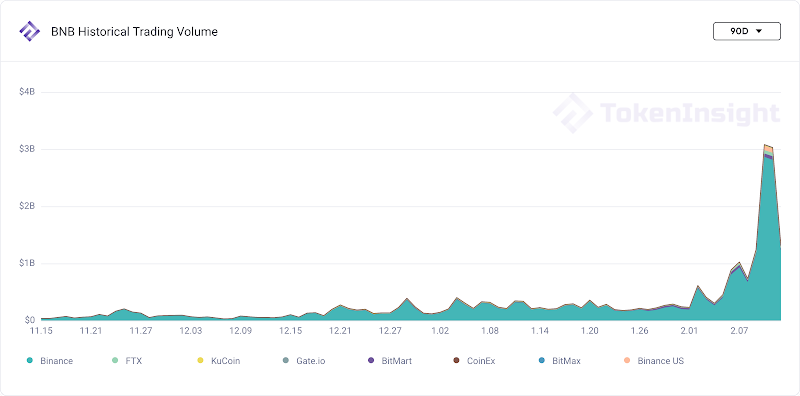800x396 pixels.
Task: Click the 1.20 date label
Action: click(x=590, y=331)
